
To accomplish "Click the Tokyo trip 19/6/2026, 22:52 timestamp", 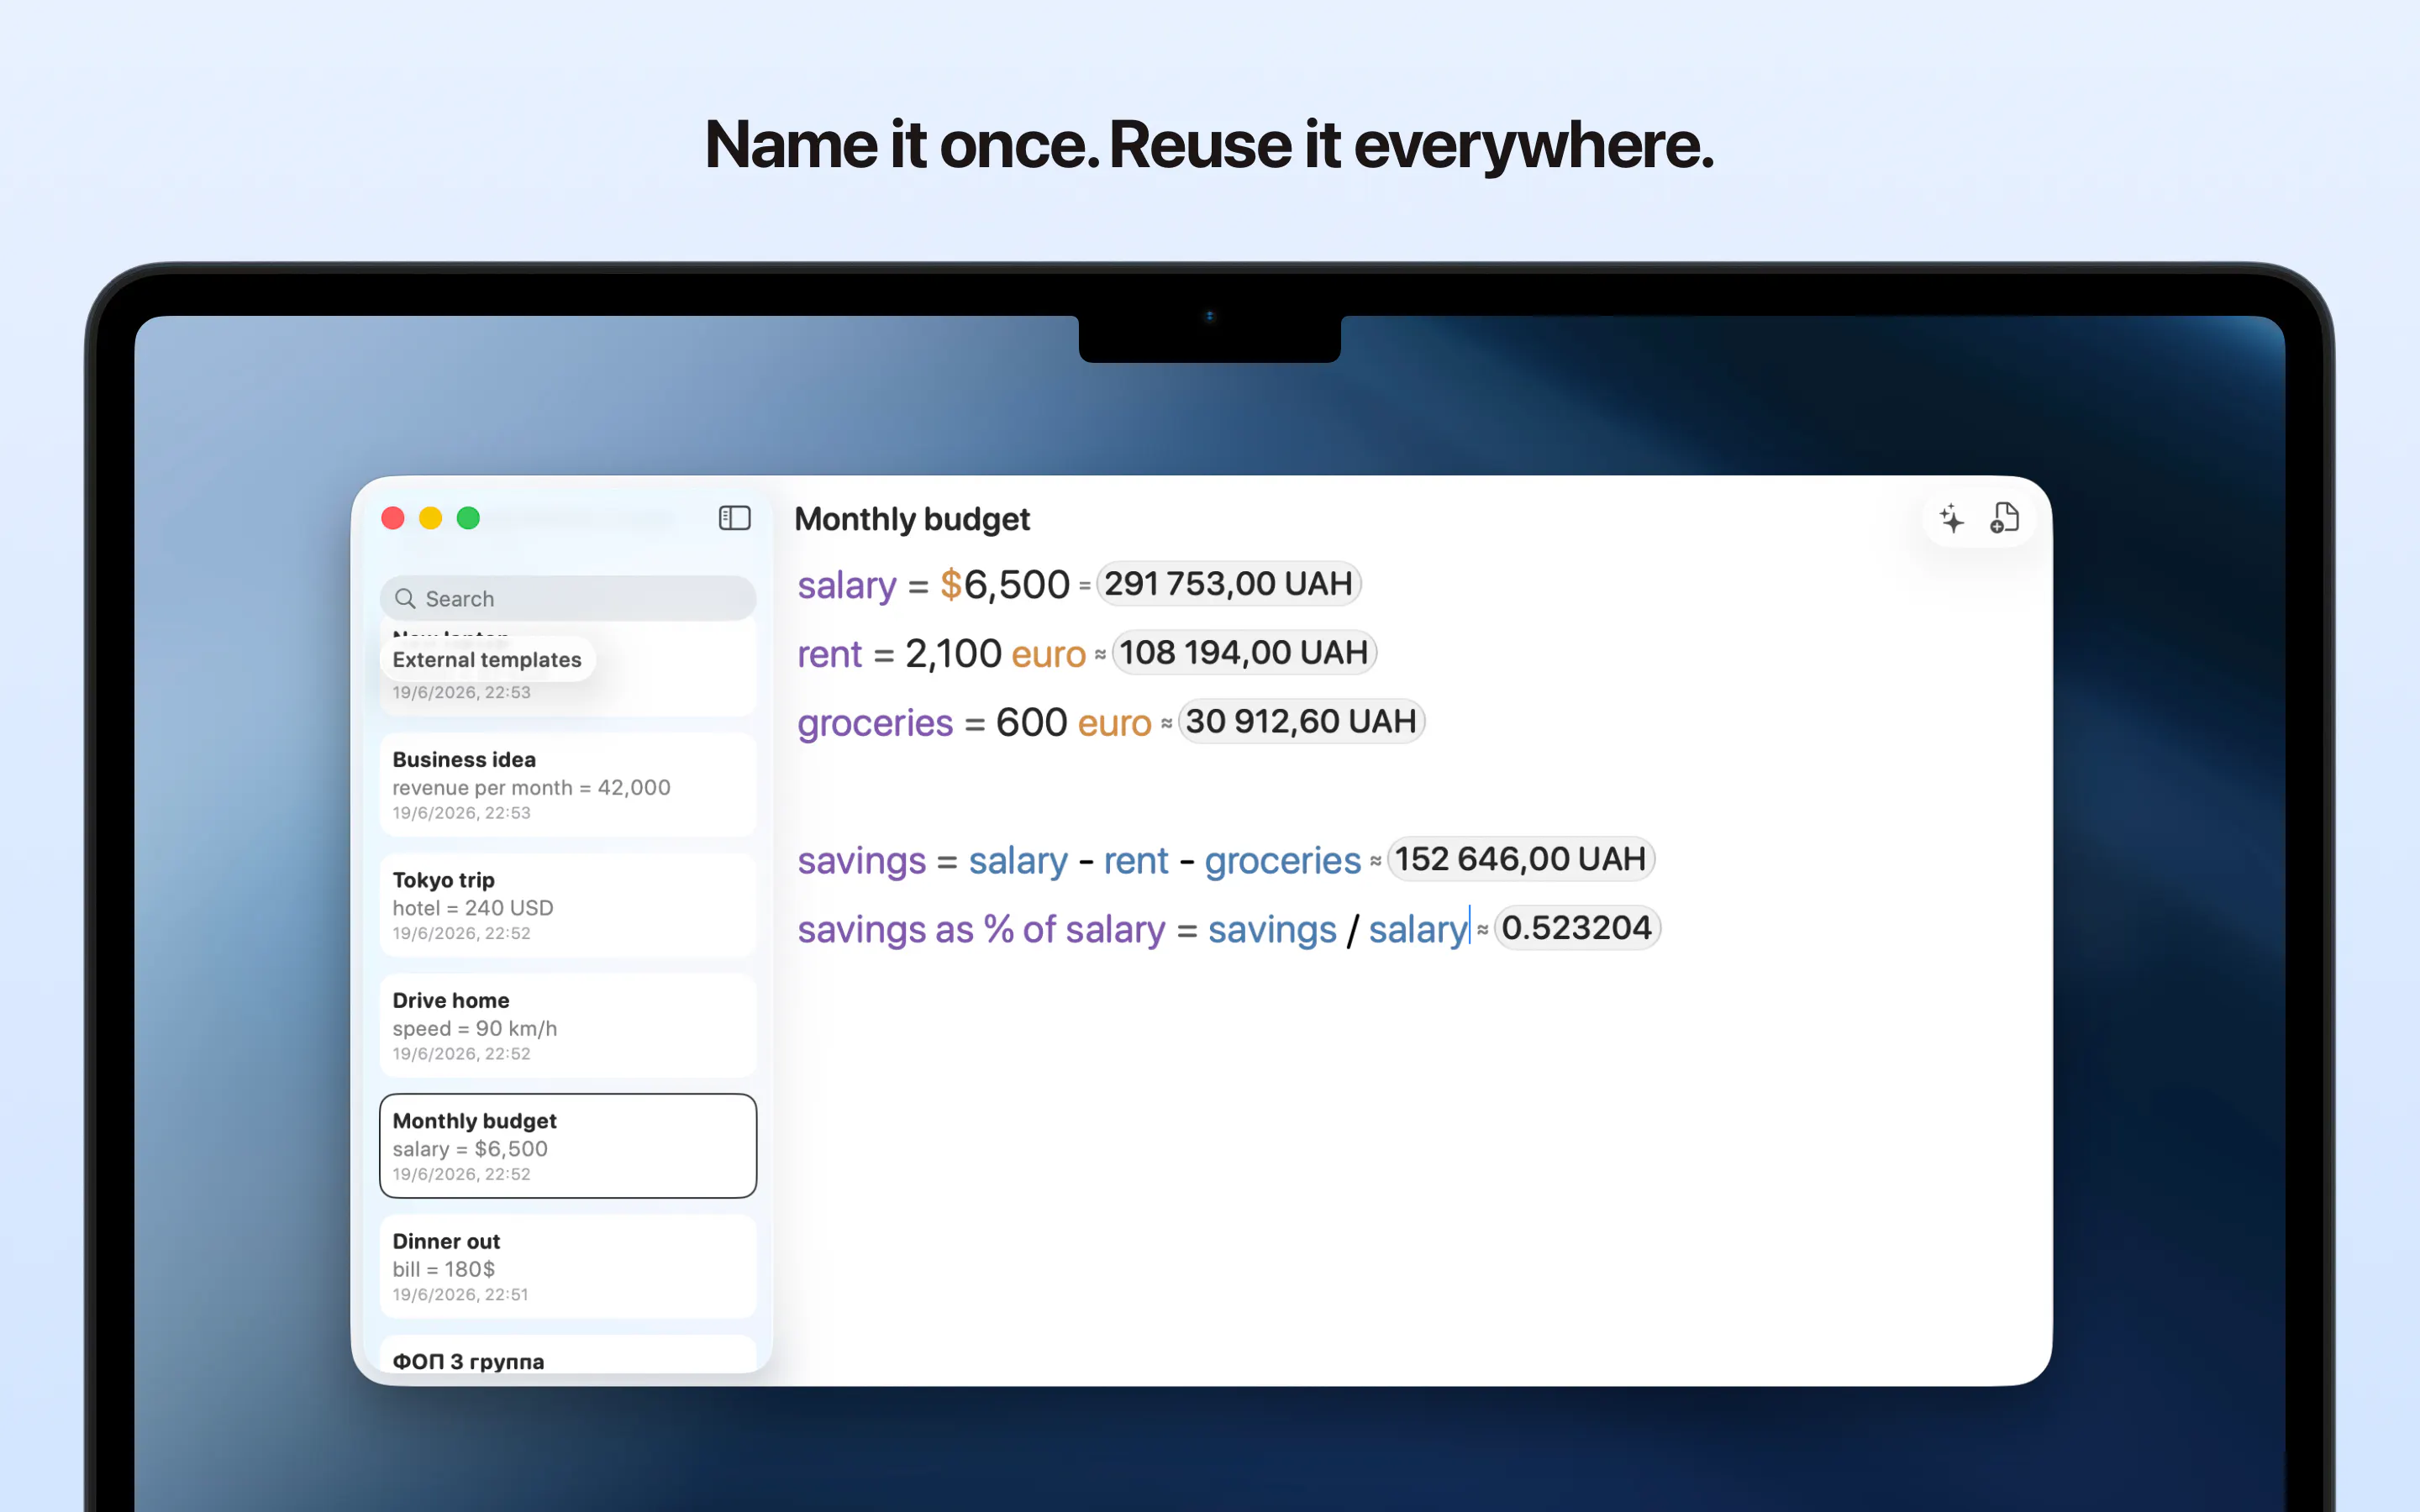I will coord(461,934).
